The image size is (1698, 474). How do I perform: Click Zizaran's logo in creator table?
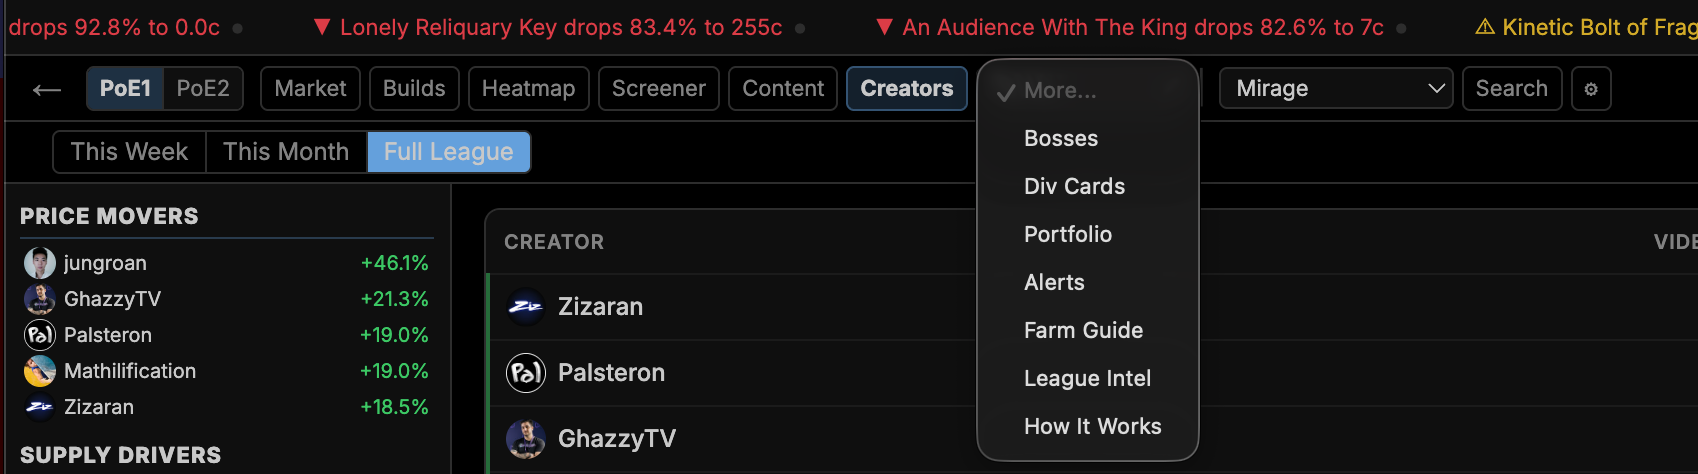click(x=526, y=307)
